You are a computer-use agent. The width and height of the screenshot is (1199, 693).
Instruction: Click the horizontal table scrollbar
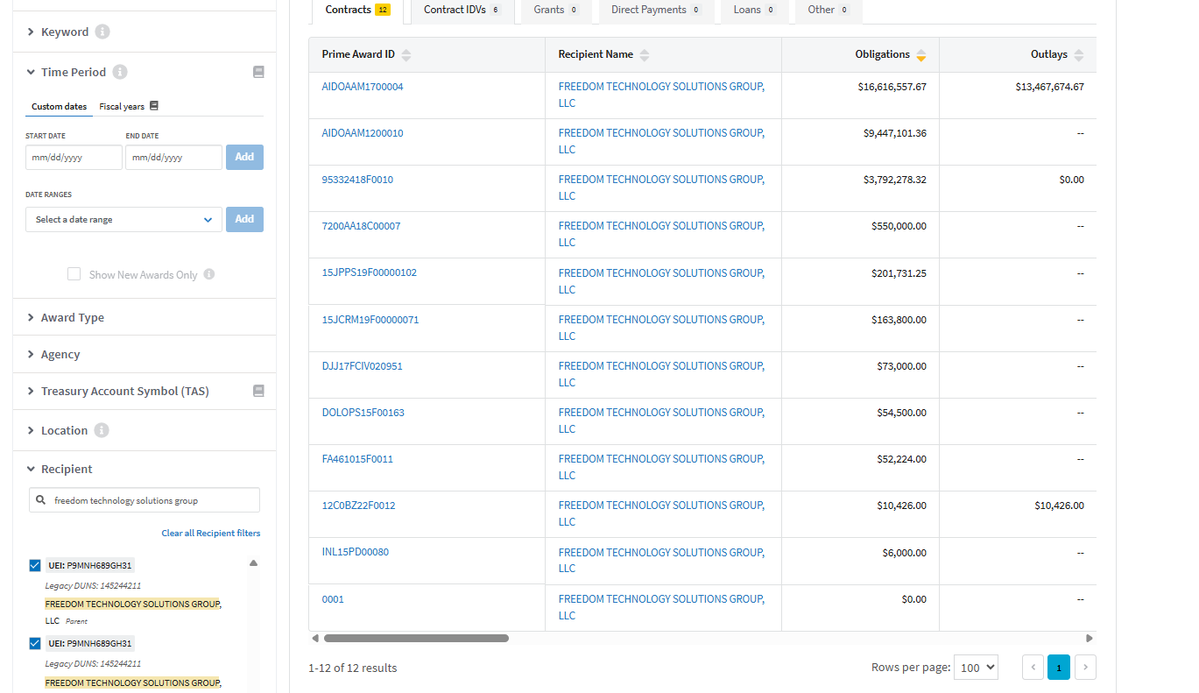[416, 638]
